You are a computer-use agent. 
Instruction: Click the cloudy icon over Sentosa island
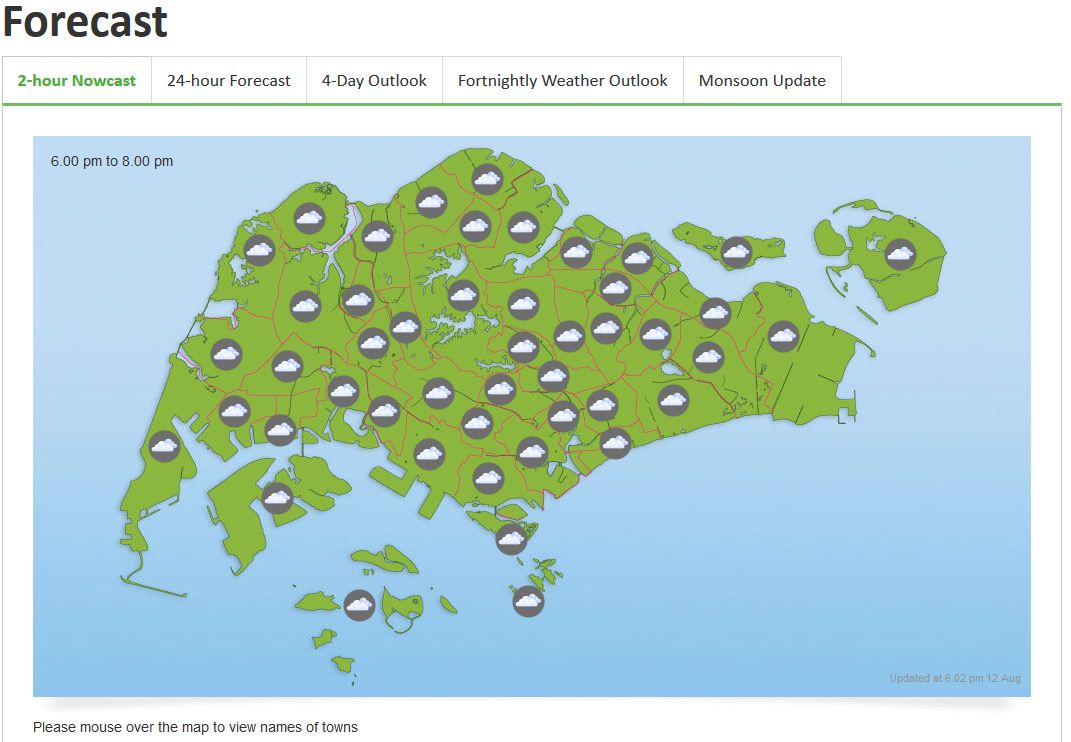[x=511, y=539]
